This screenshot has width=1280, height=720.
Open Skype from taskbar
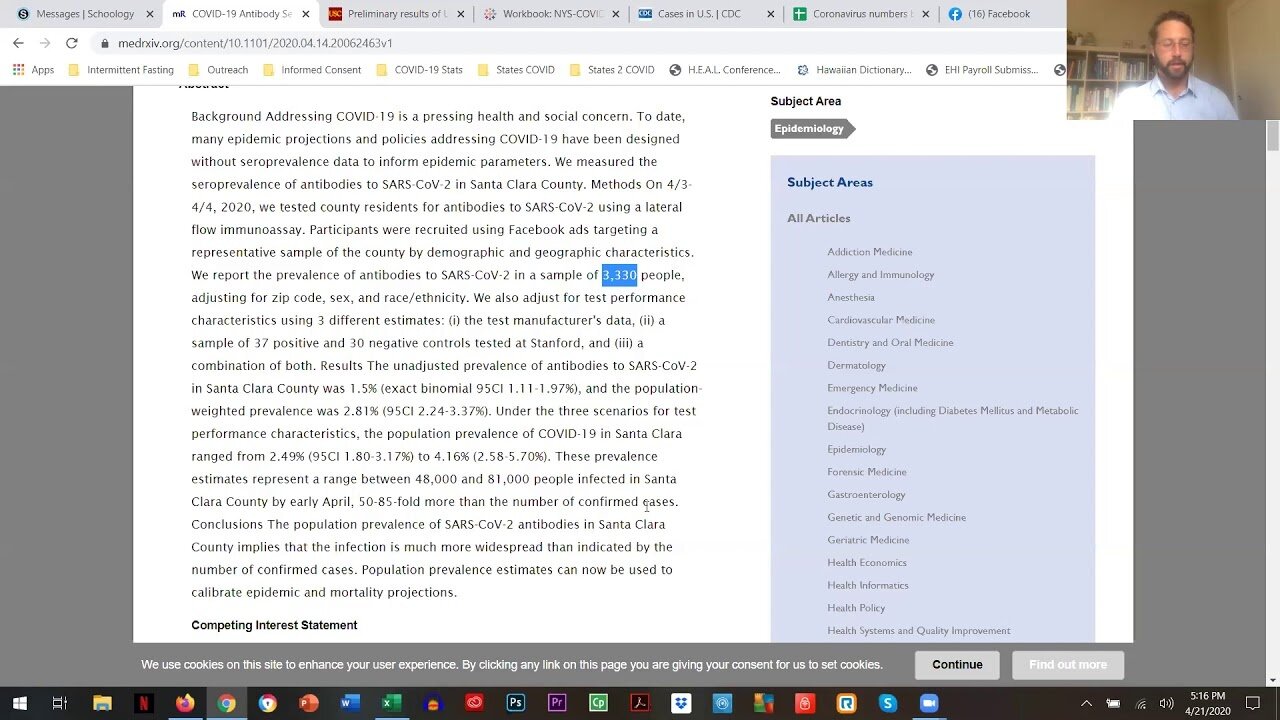[x=887, y=703]
